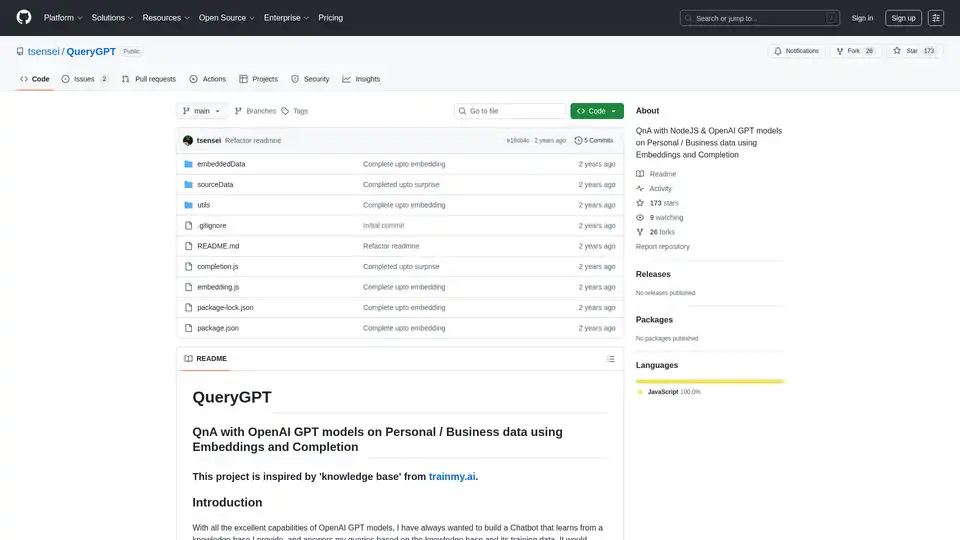Expand the Platform menu
Viewport: 960px width, 540px height.
[62, 18]
